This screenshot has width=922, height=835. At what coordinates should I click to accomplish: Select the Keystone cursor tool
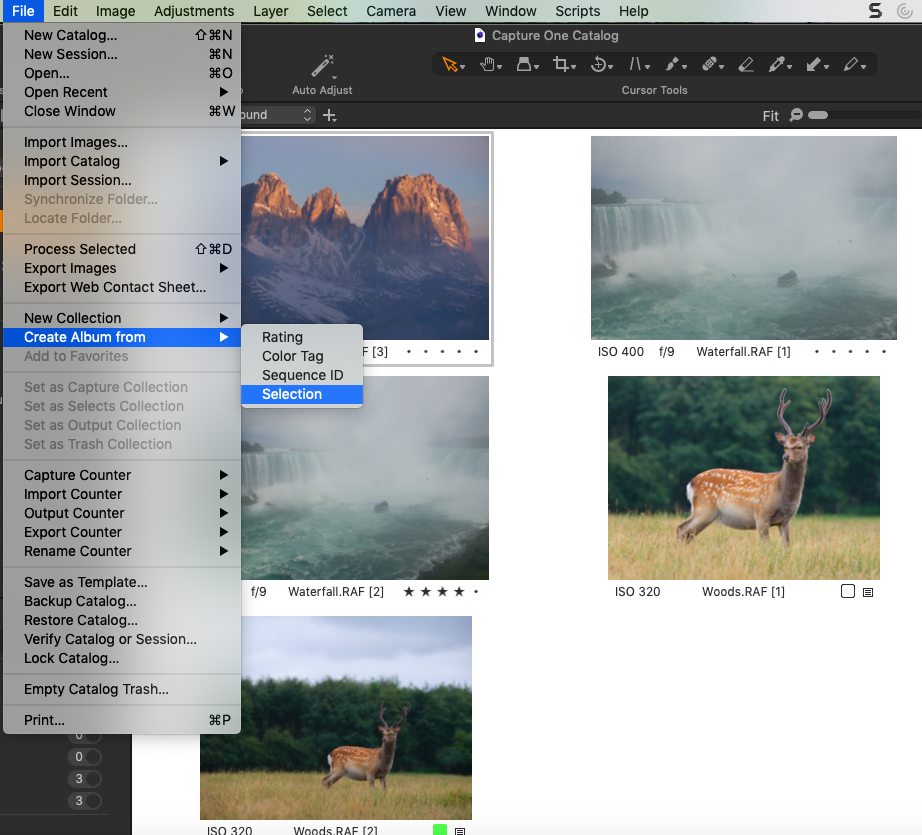click(x=636, y=64)
